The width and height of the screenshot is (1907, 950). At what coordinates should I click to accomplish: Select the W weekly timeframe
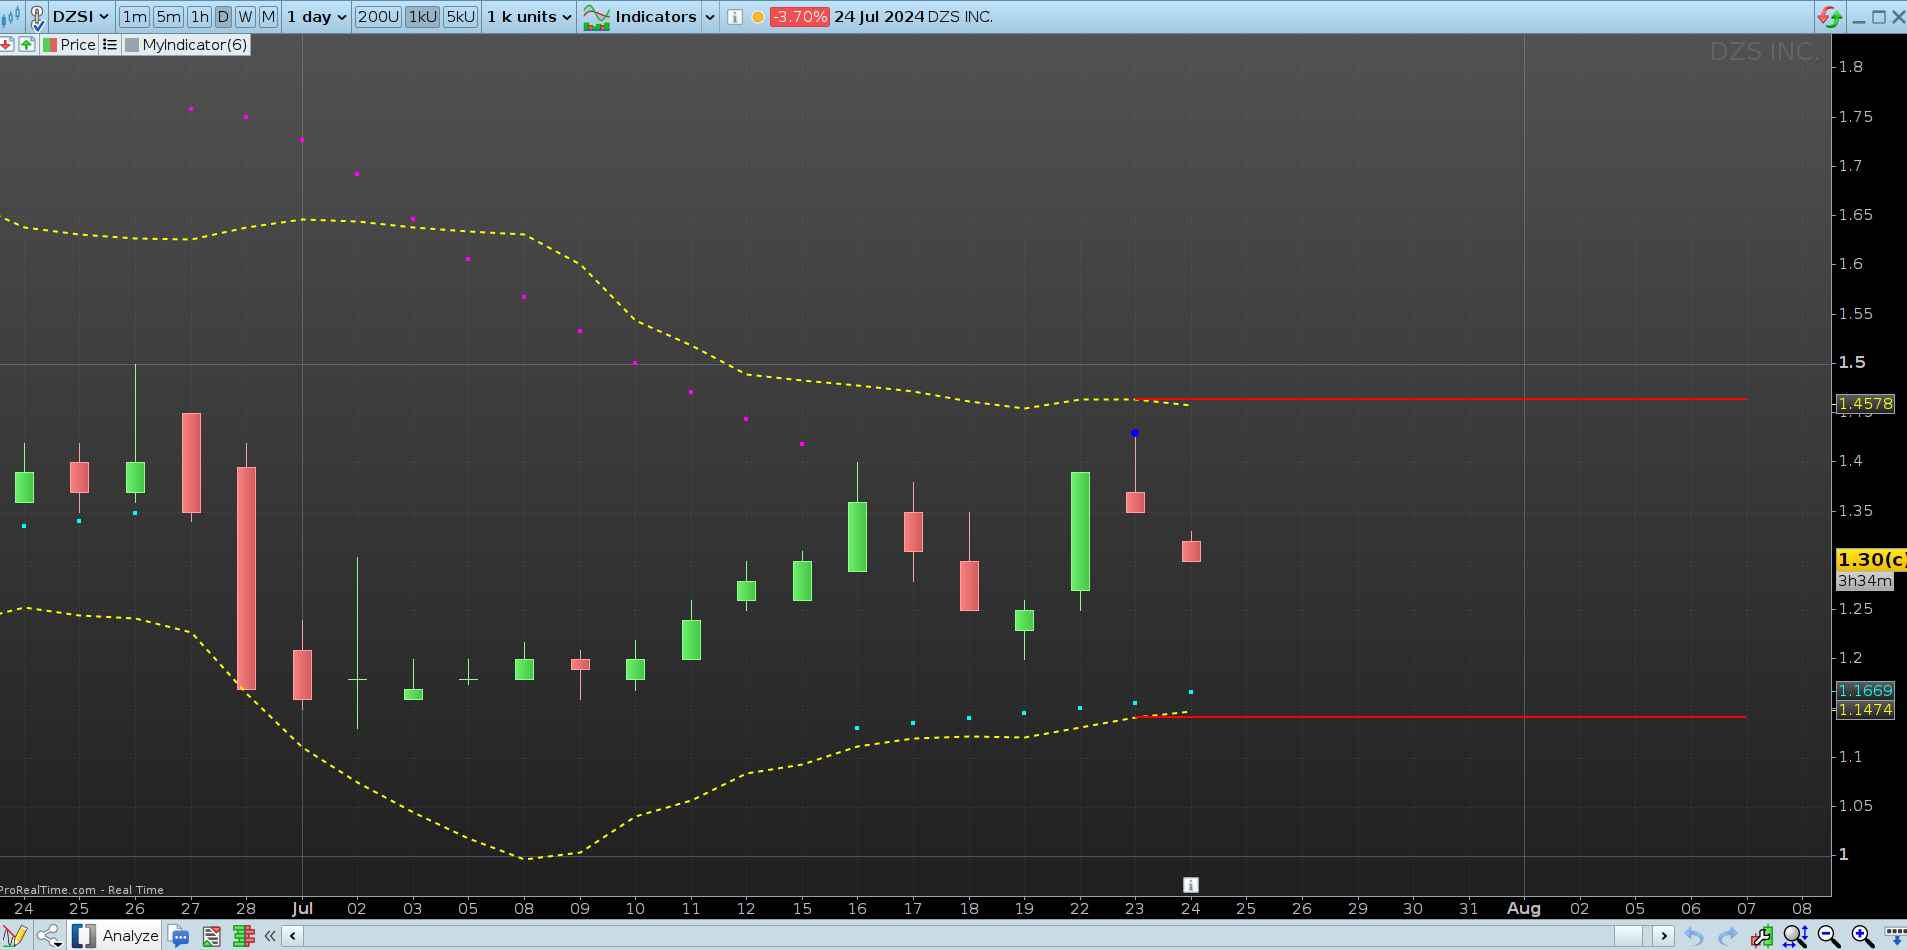click(x=245, y=17)
